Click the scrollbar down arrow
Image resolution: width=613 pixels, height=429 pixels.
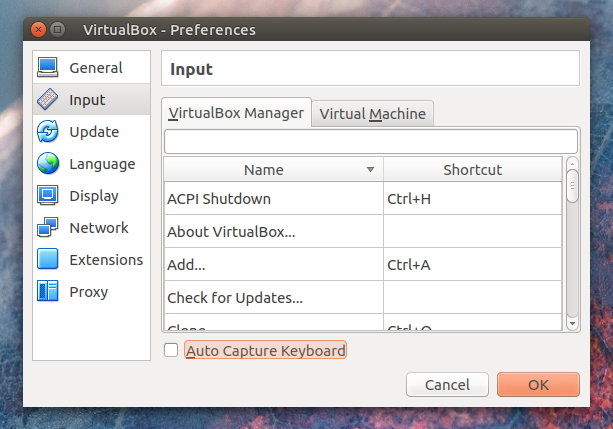[x=572, y=324]
